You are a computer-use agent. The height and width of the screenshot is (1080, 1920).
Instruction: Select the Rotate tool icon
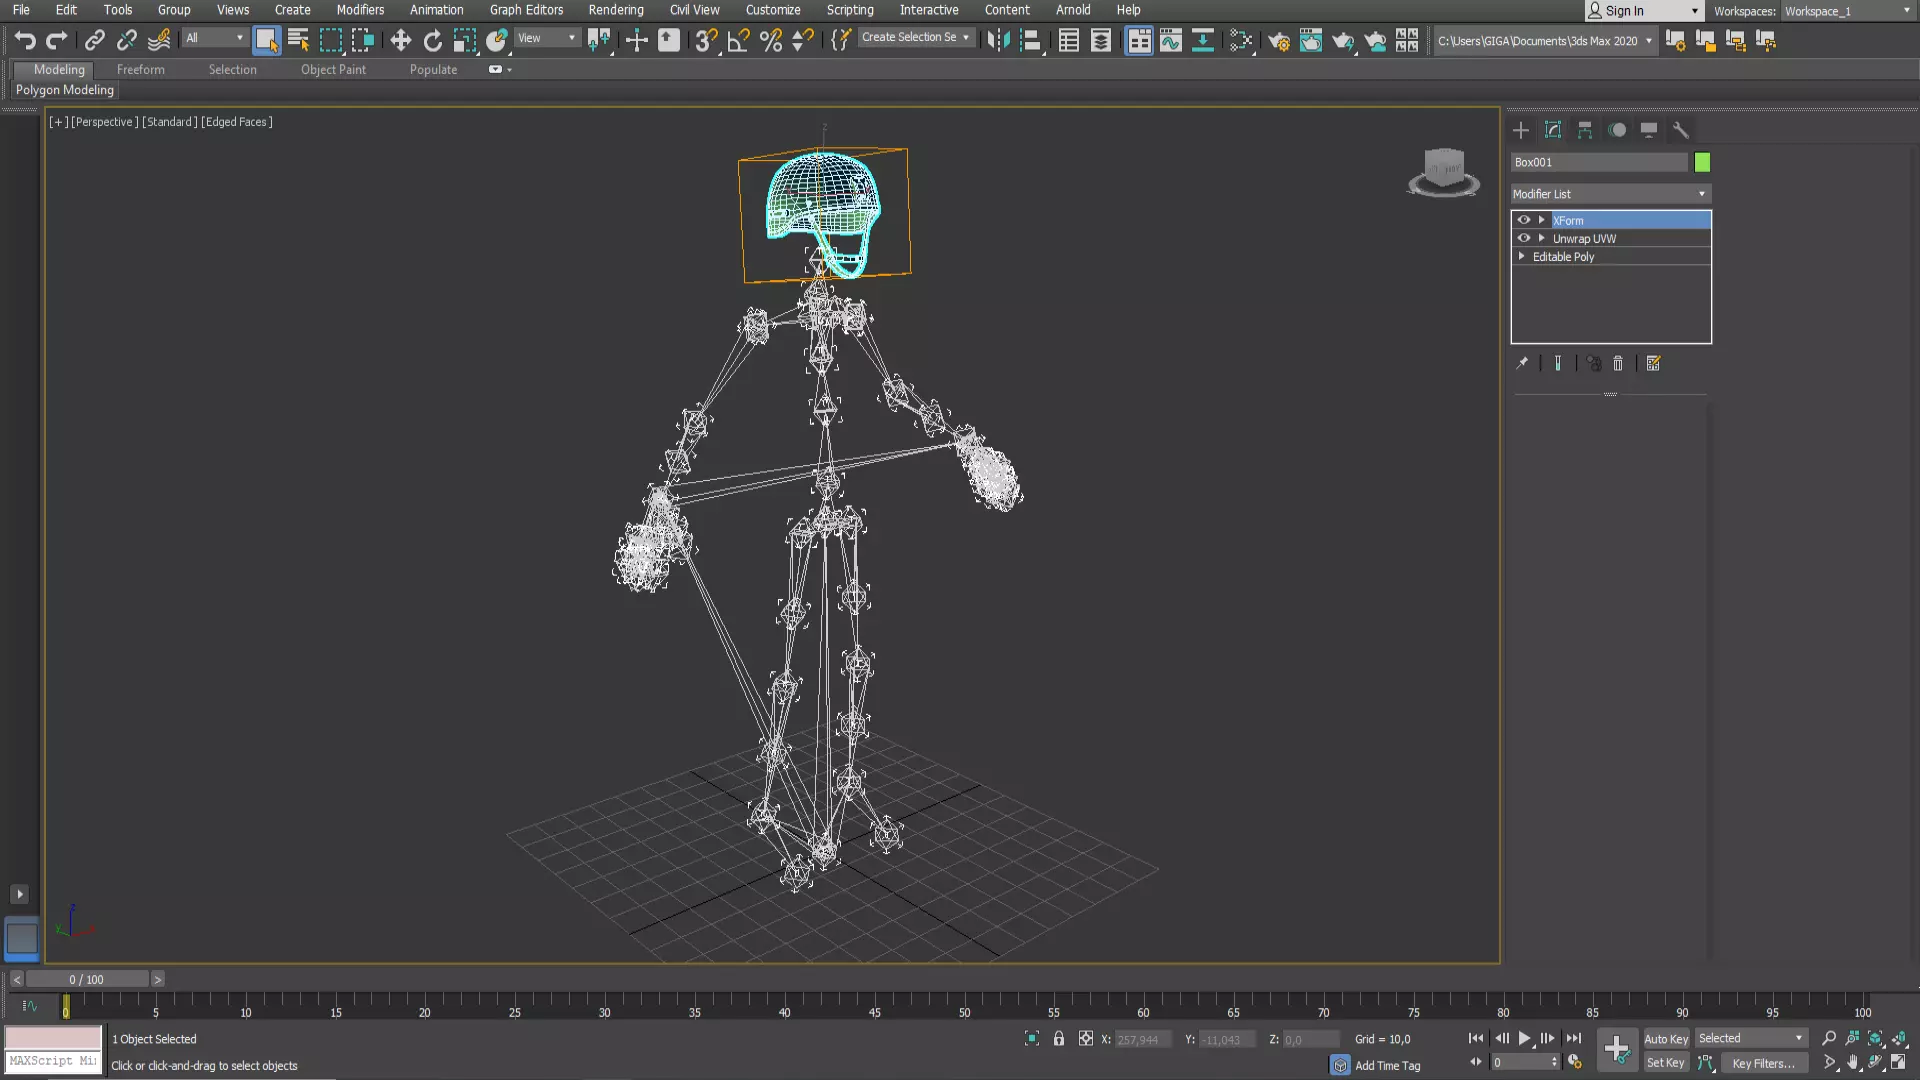(x=432, y=40)
